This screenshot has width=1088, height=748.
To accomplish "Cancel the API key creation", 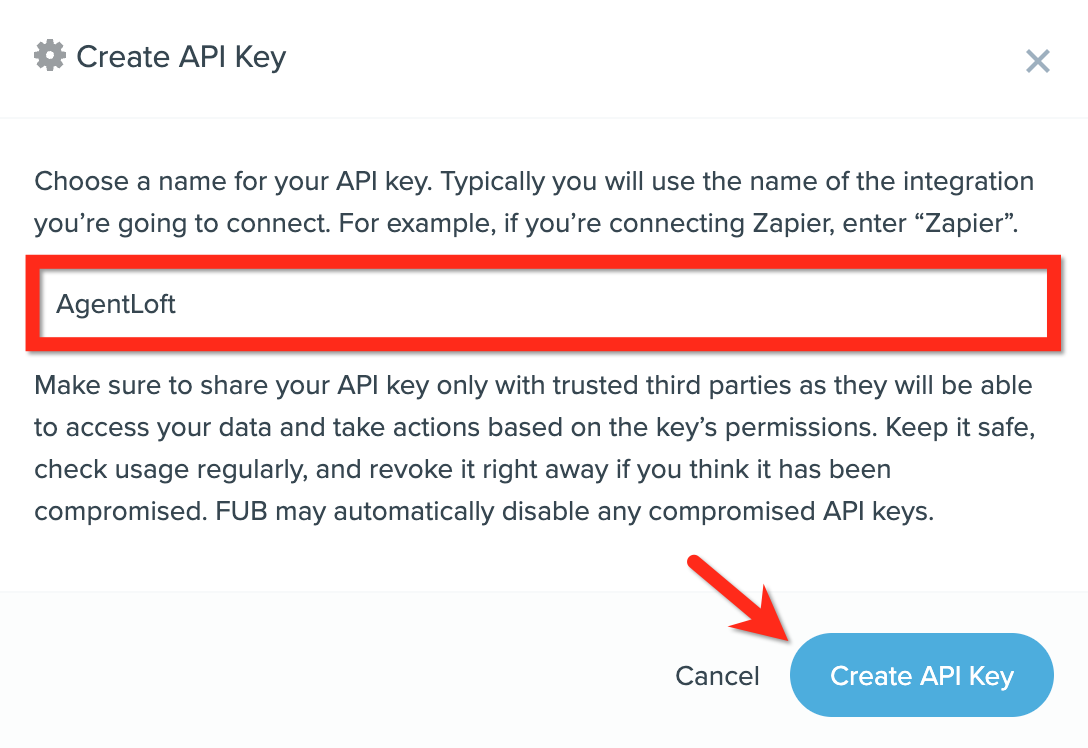I will tap(717, 676).
